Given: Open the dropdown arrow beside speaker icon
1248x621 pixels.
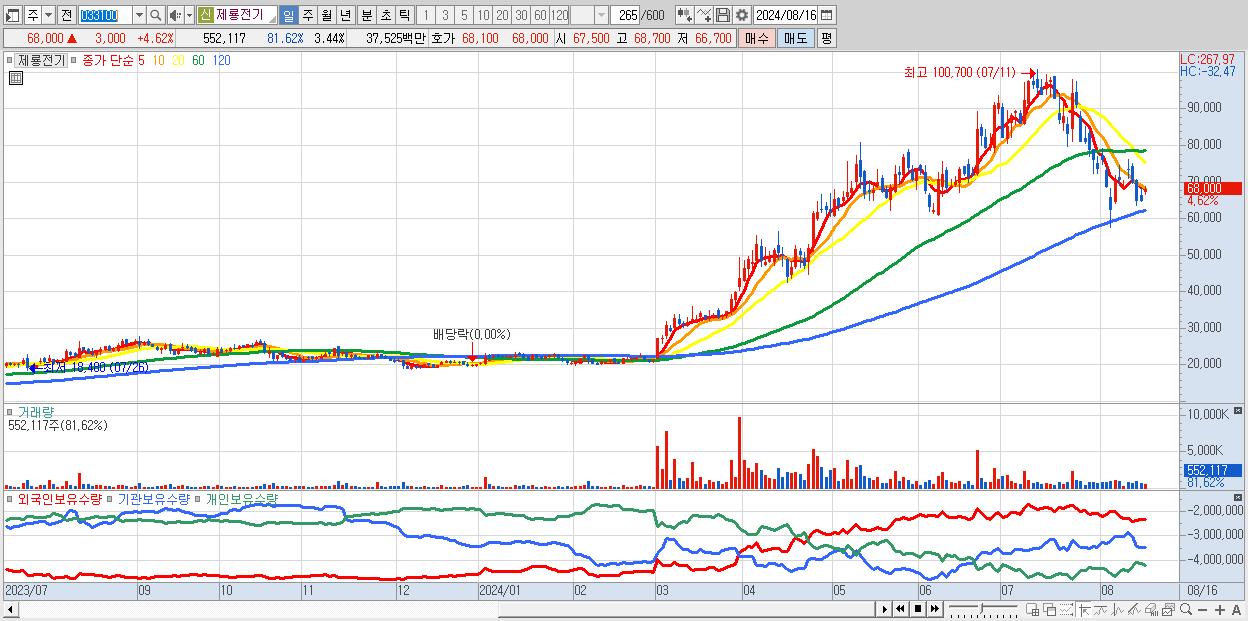Looking at the screenshot, I should 189,15.
